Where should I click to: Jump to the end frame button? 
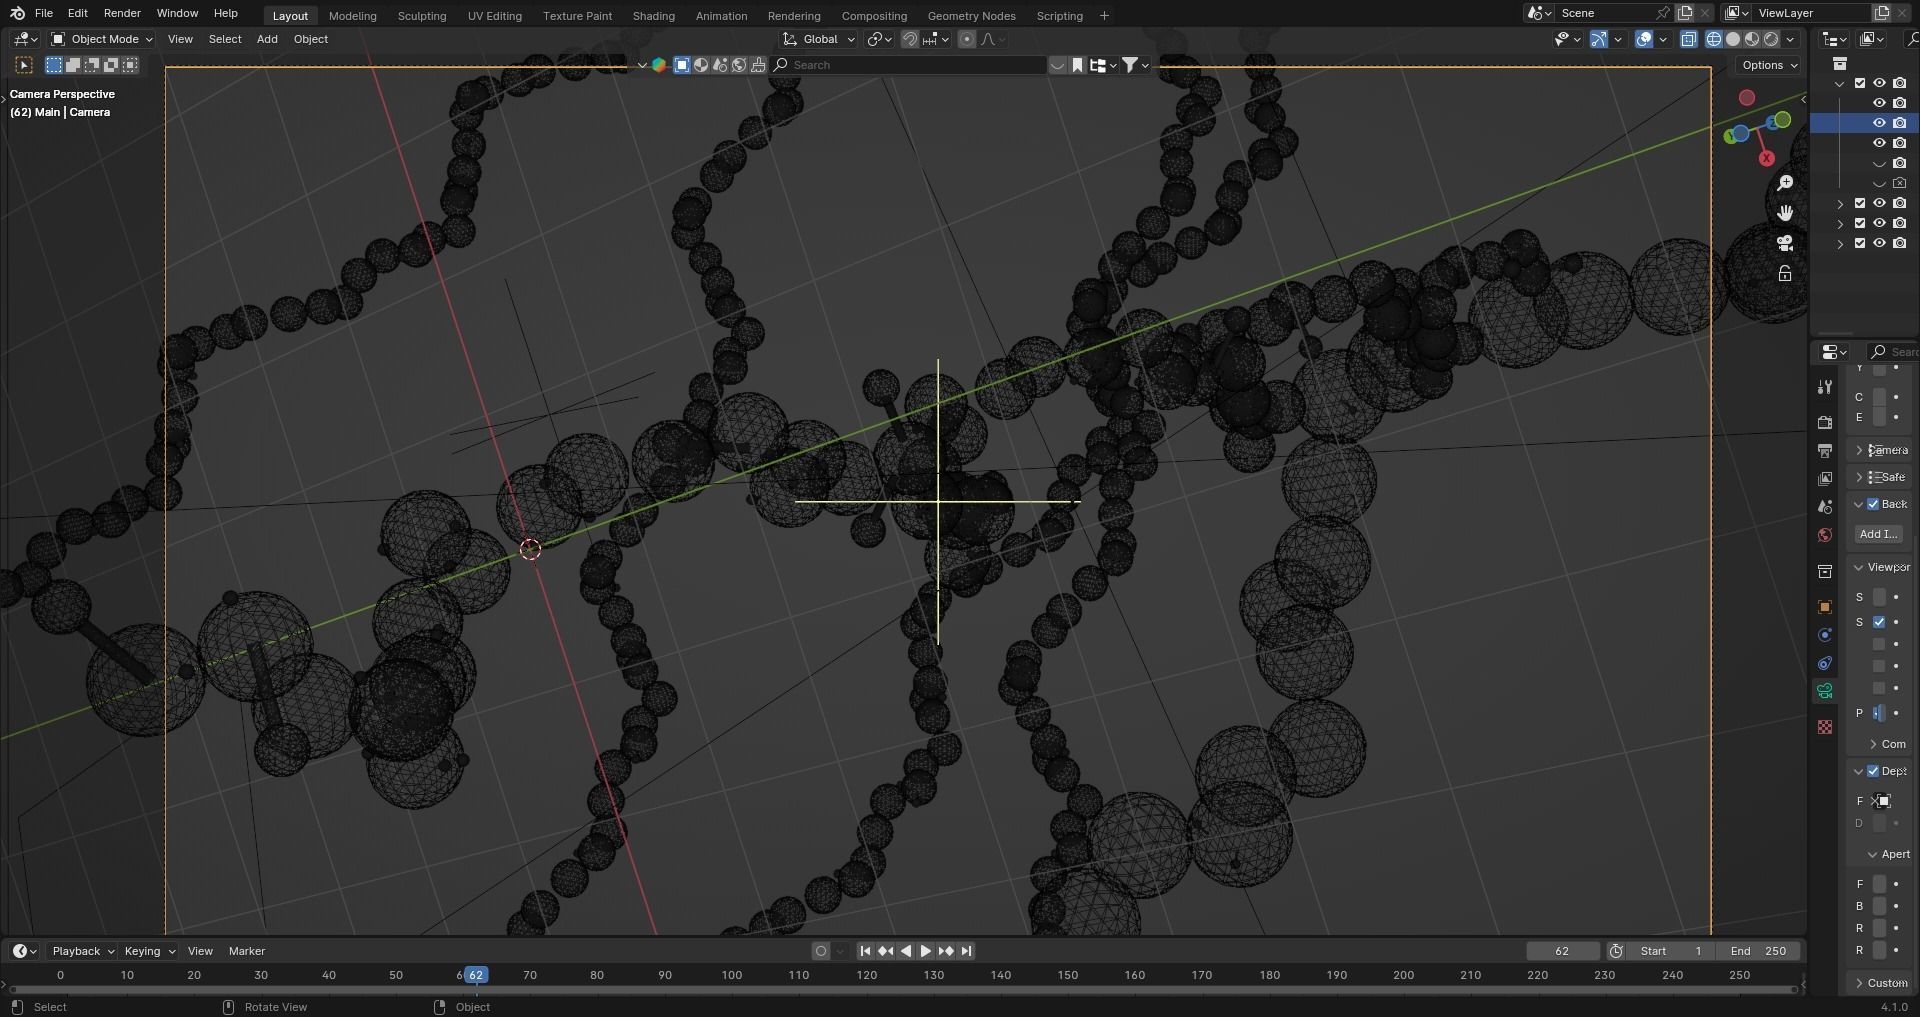point(966,951)
